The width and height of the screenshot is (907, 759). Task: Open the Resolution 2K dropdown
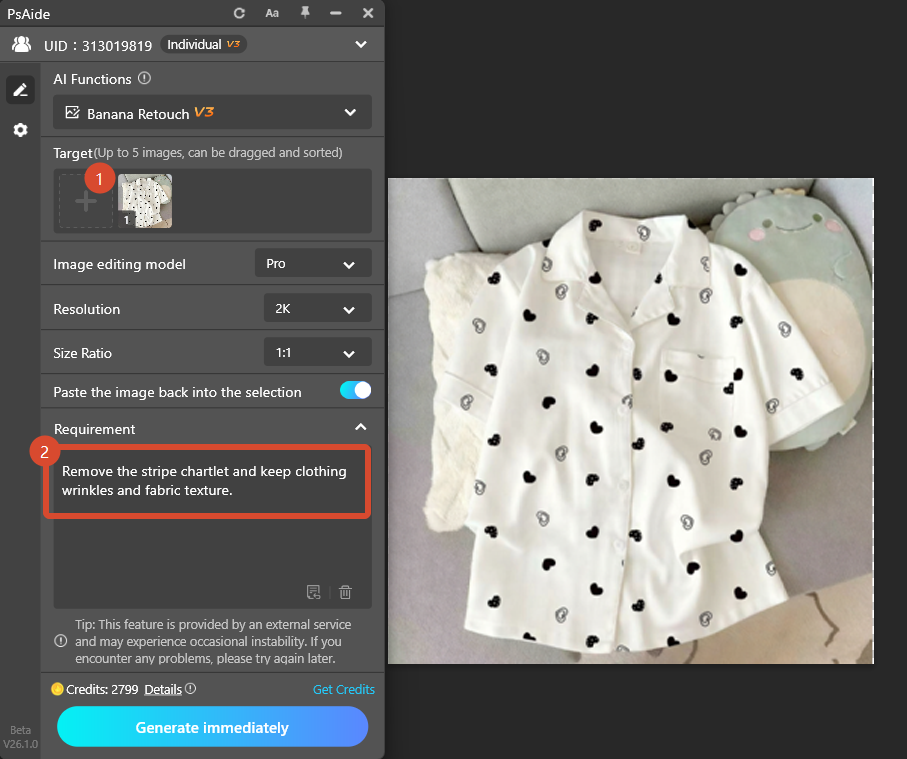[317, 308]
